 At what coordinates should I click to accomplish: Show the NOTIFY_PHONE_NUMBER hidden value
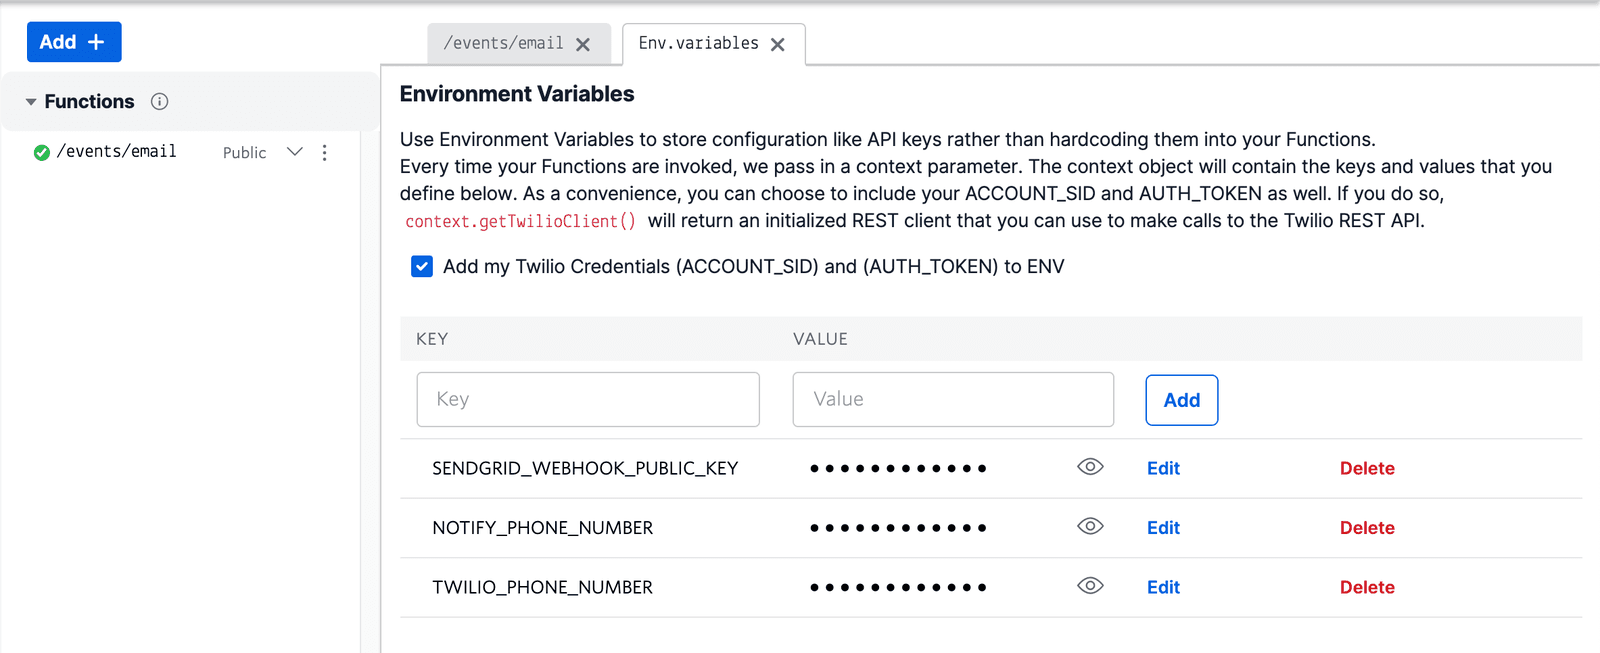pyautogui.click(x=1090, y=526)
